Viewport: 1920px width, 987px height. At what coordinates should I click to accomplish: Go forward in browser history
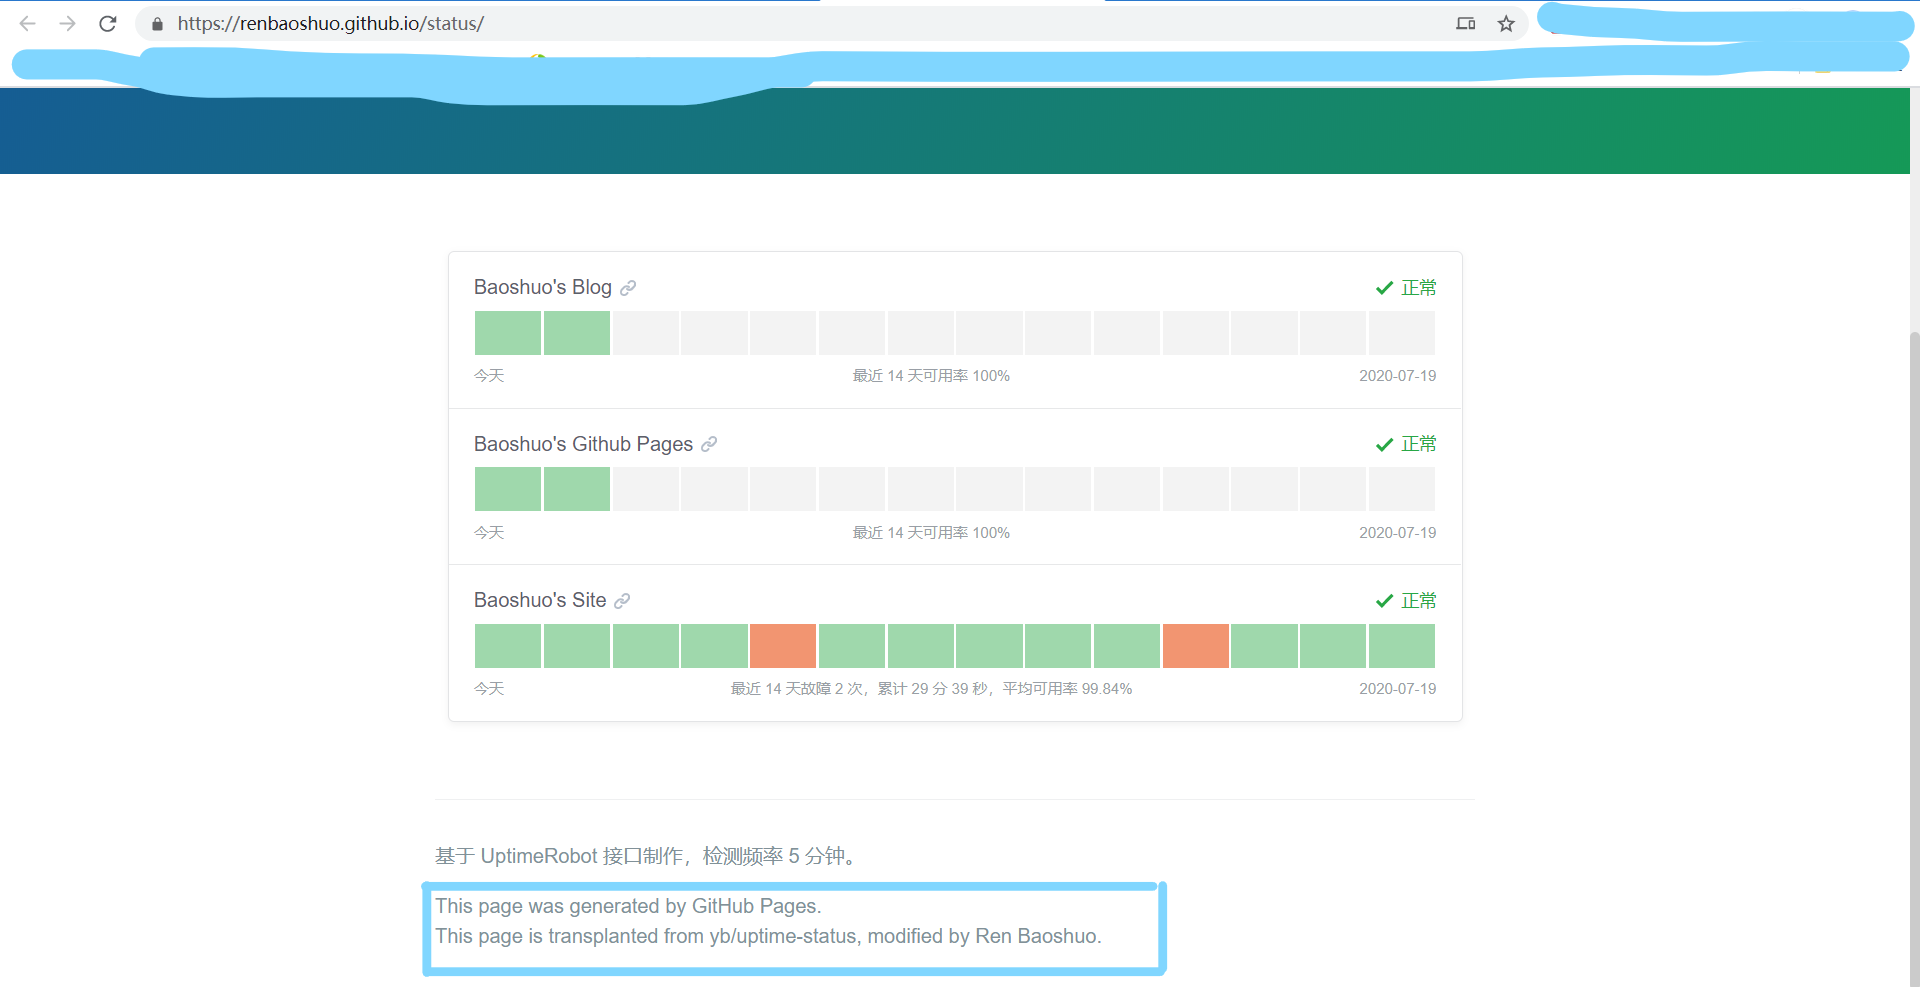click(x=67, y=23)
